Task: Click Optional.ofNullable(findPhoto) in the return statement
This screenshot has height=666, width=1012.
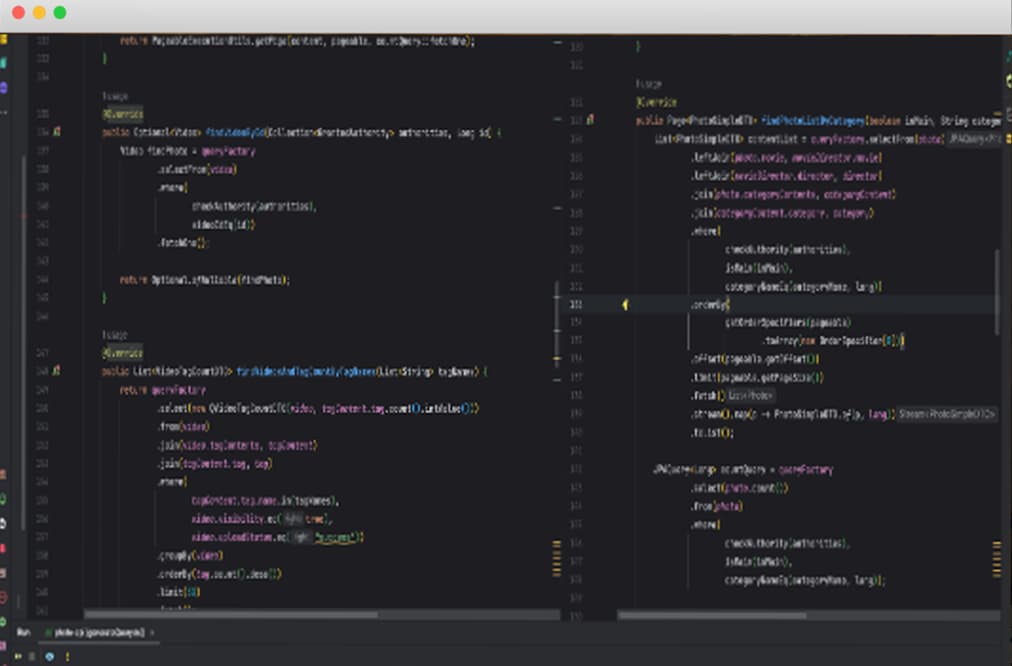Action: 221,280
